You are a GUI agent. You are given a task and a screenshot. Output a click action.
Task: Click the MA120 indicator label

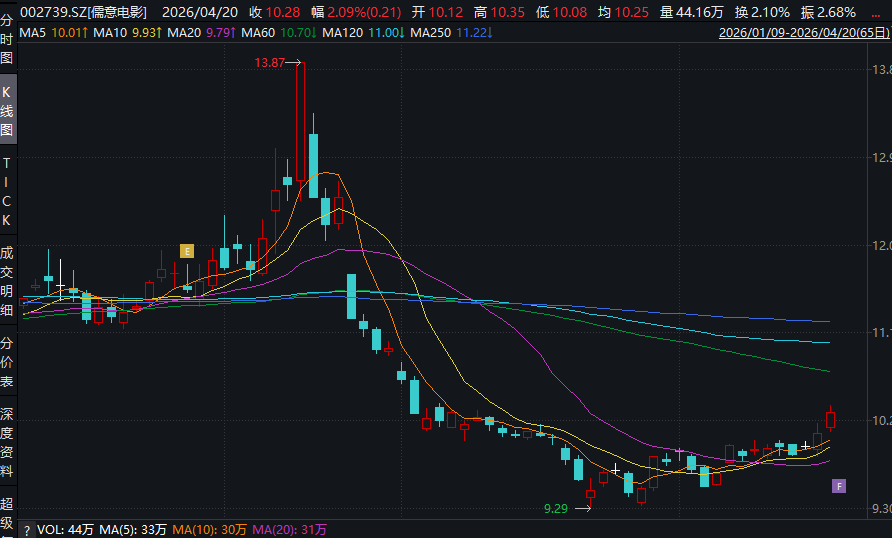[x=341, y=33]
